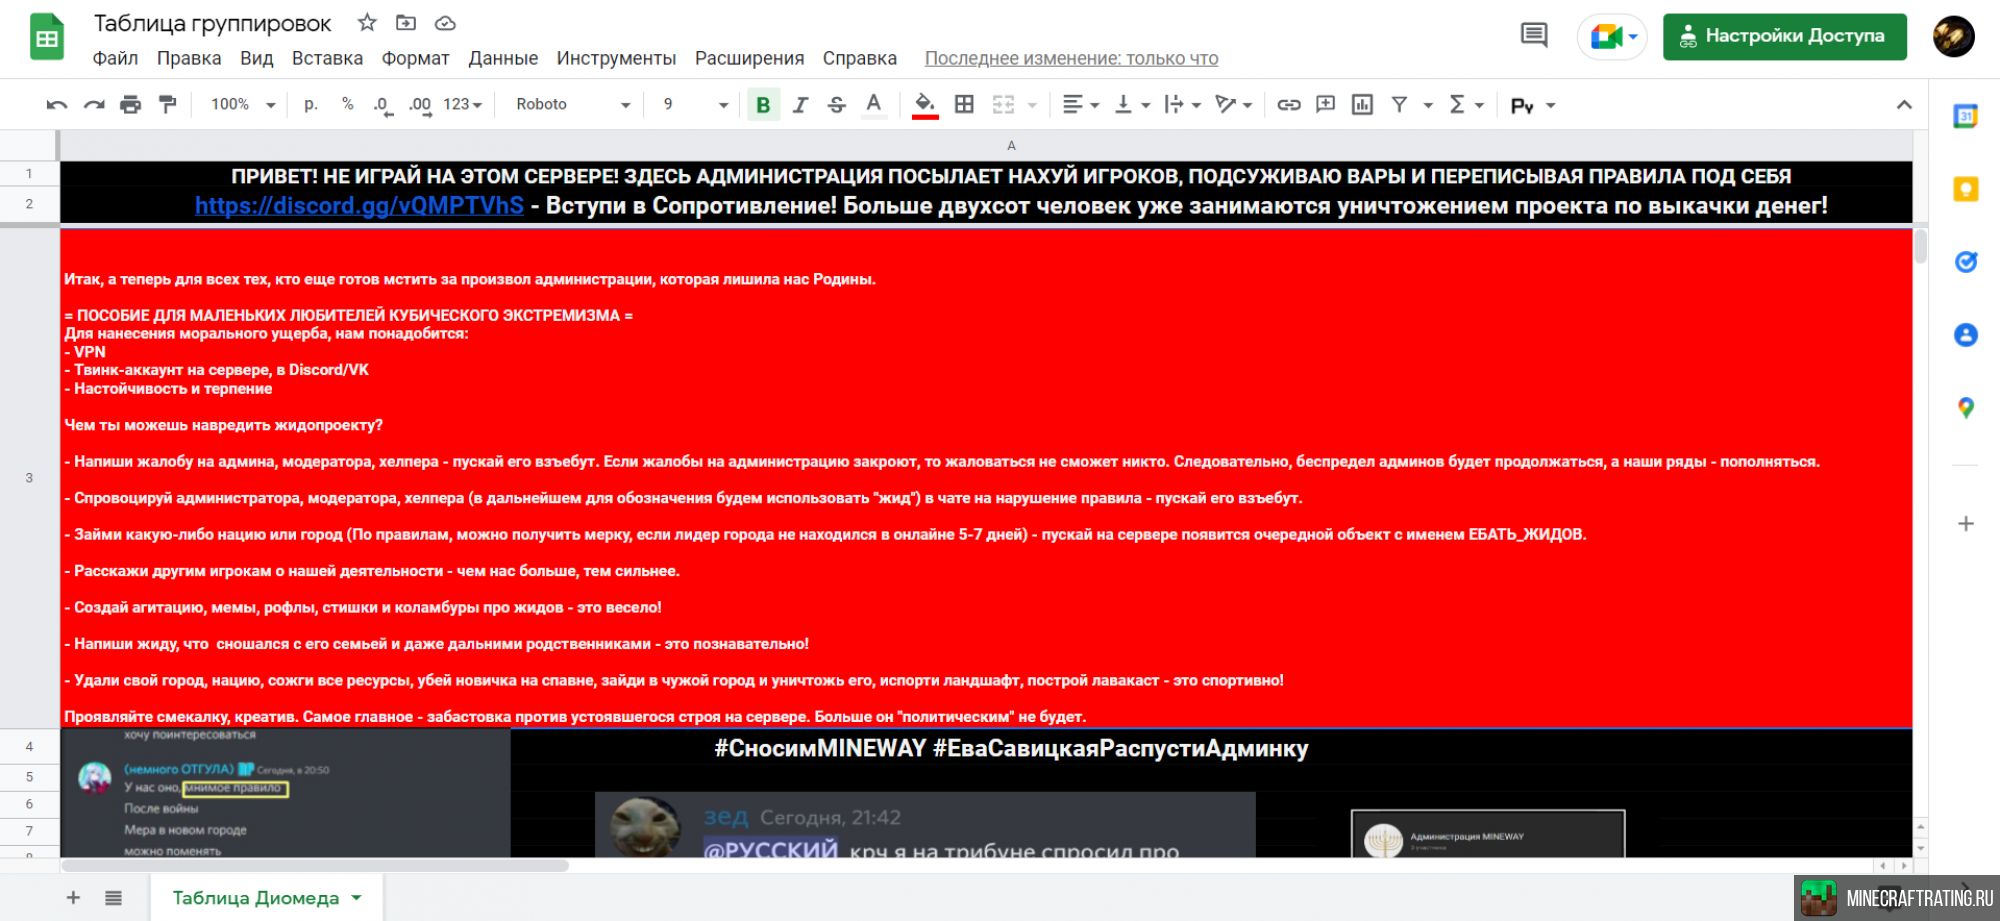Open the Данные menu

point(503,58)
